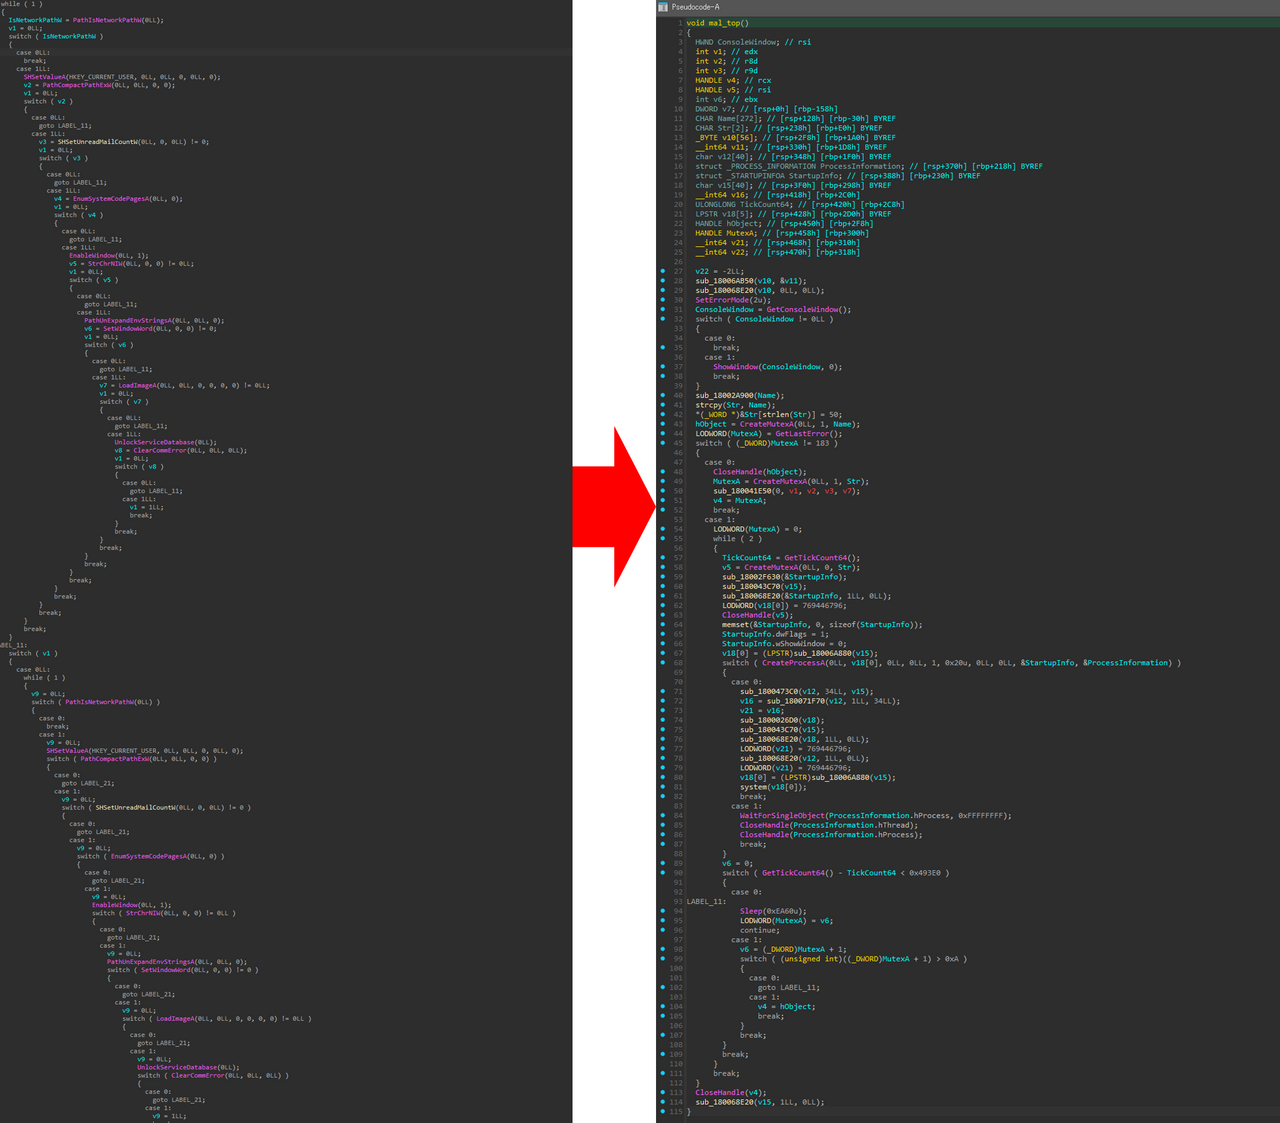
Task: Click 'StartupInfo.dwFlags = 1;' line
Action: (x=774, y=634)
